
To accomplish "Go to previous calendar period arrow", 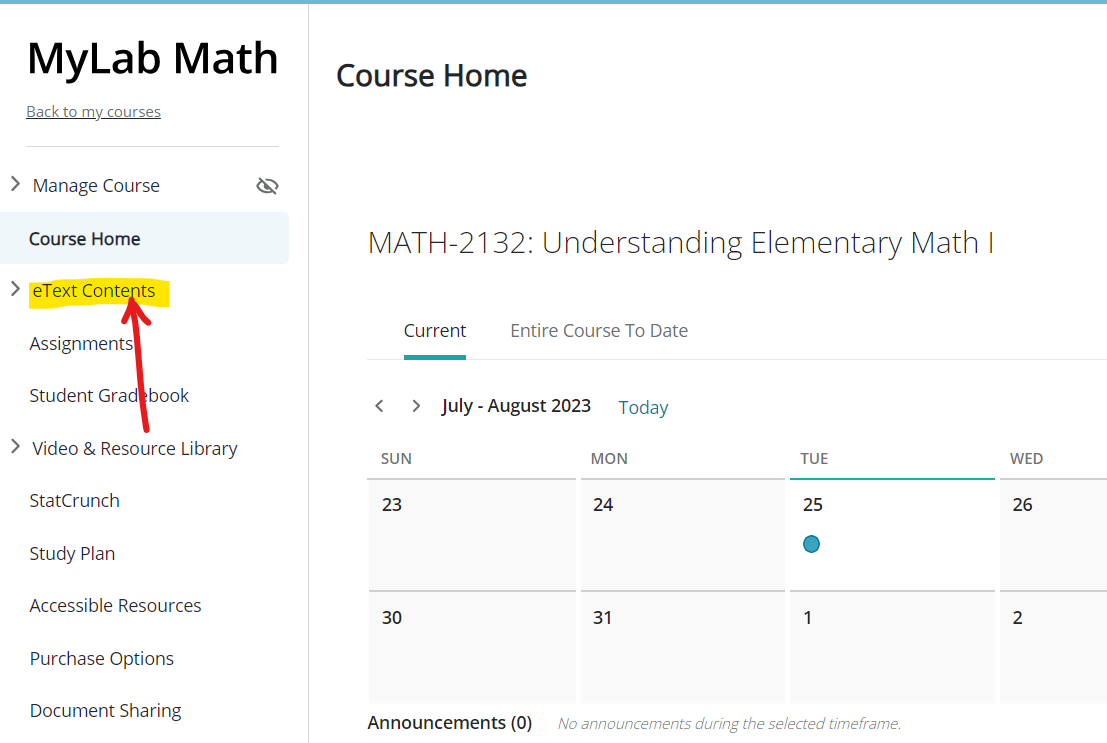I will (x=380, y=406).
